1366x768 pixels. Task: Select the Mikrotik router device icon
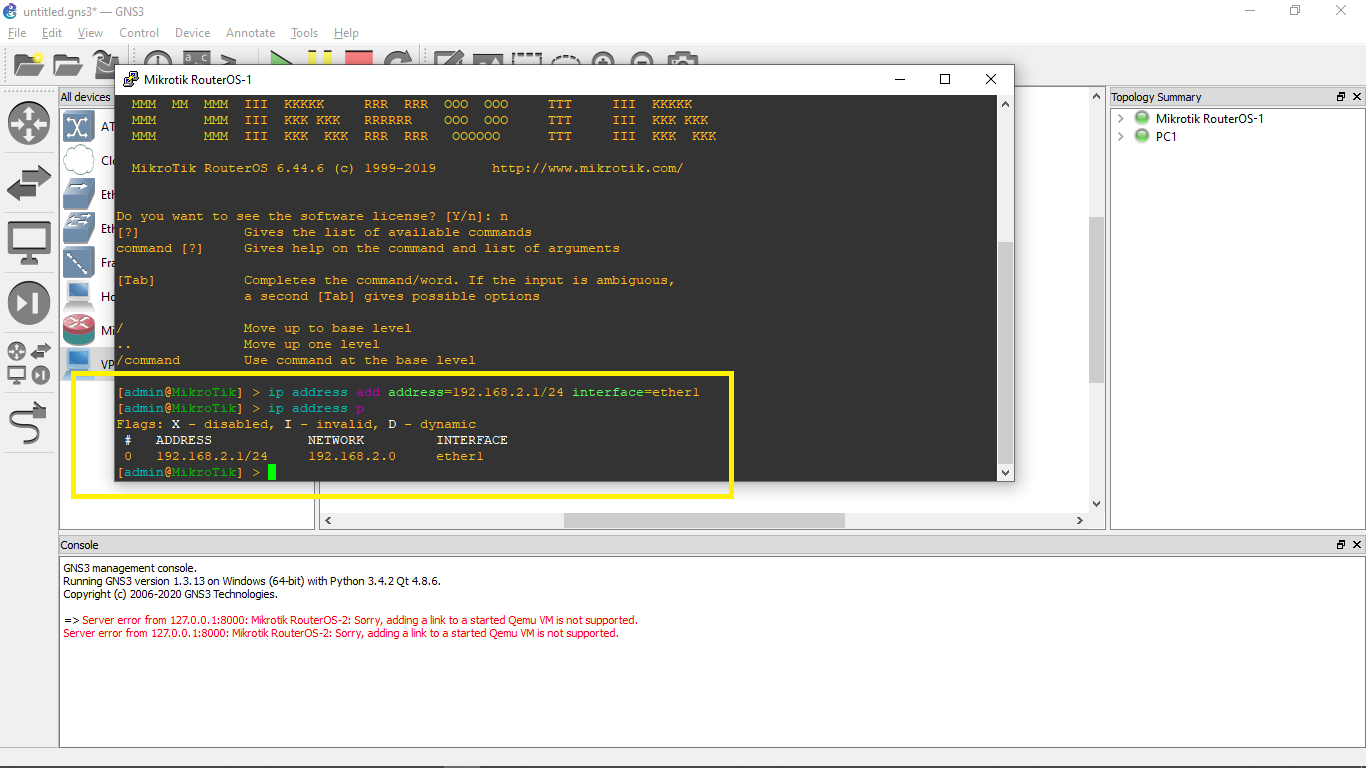(x=79, y=330)
